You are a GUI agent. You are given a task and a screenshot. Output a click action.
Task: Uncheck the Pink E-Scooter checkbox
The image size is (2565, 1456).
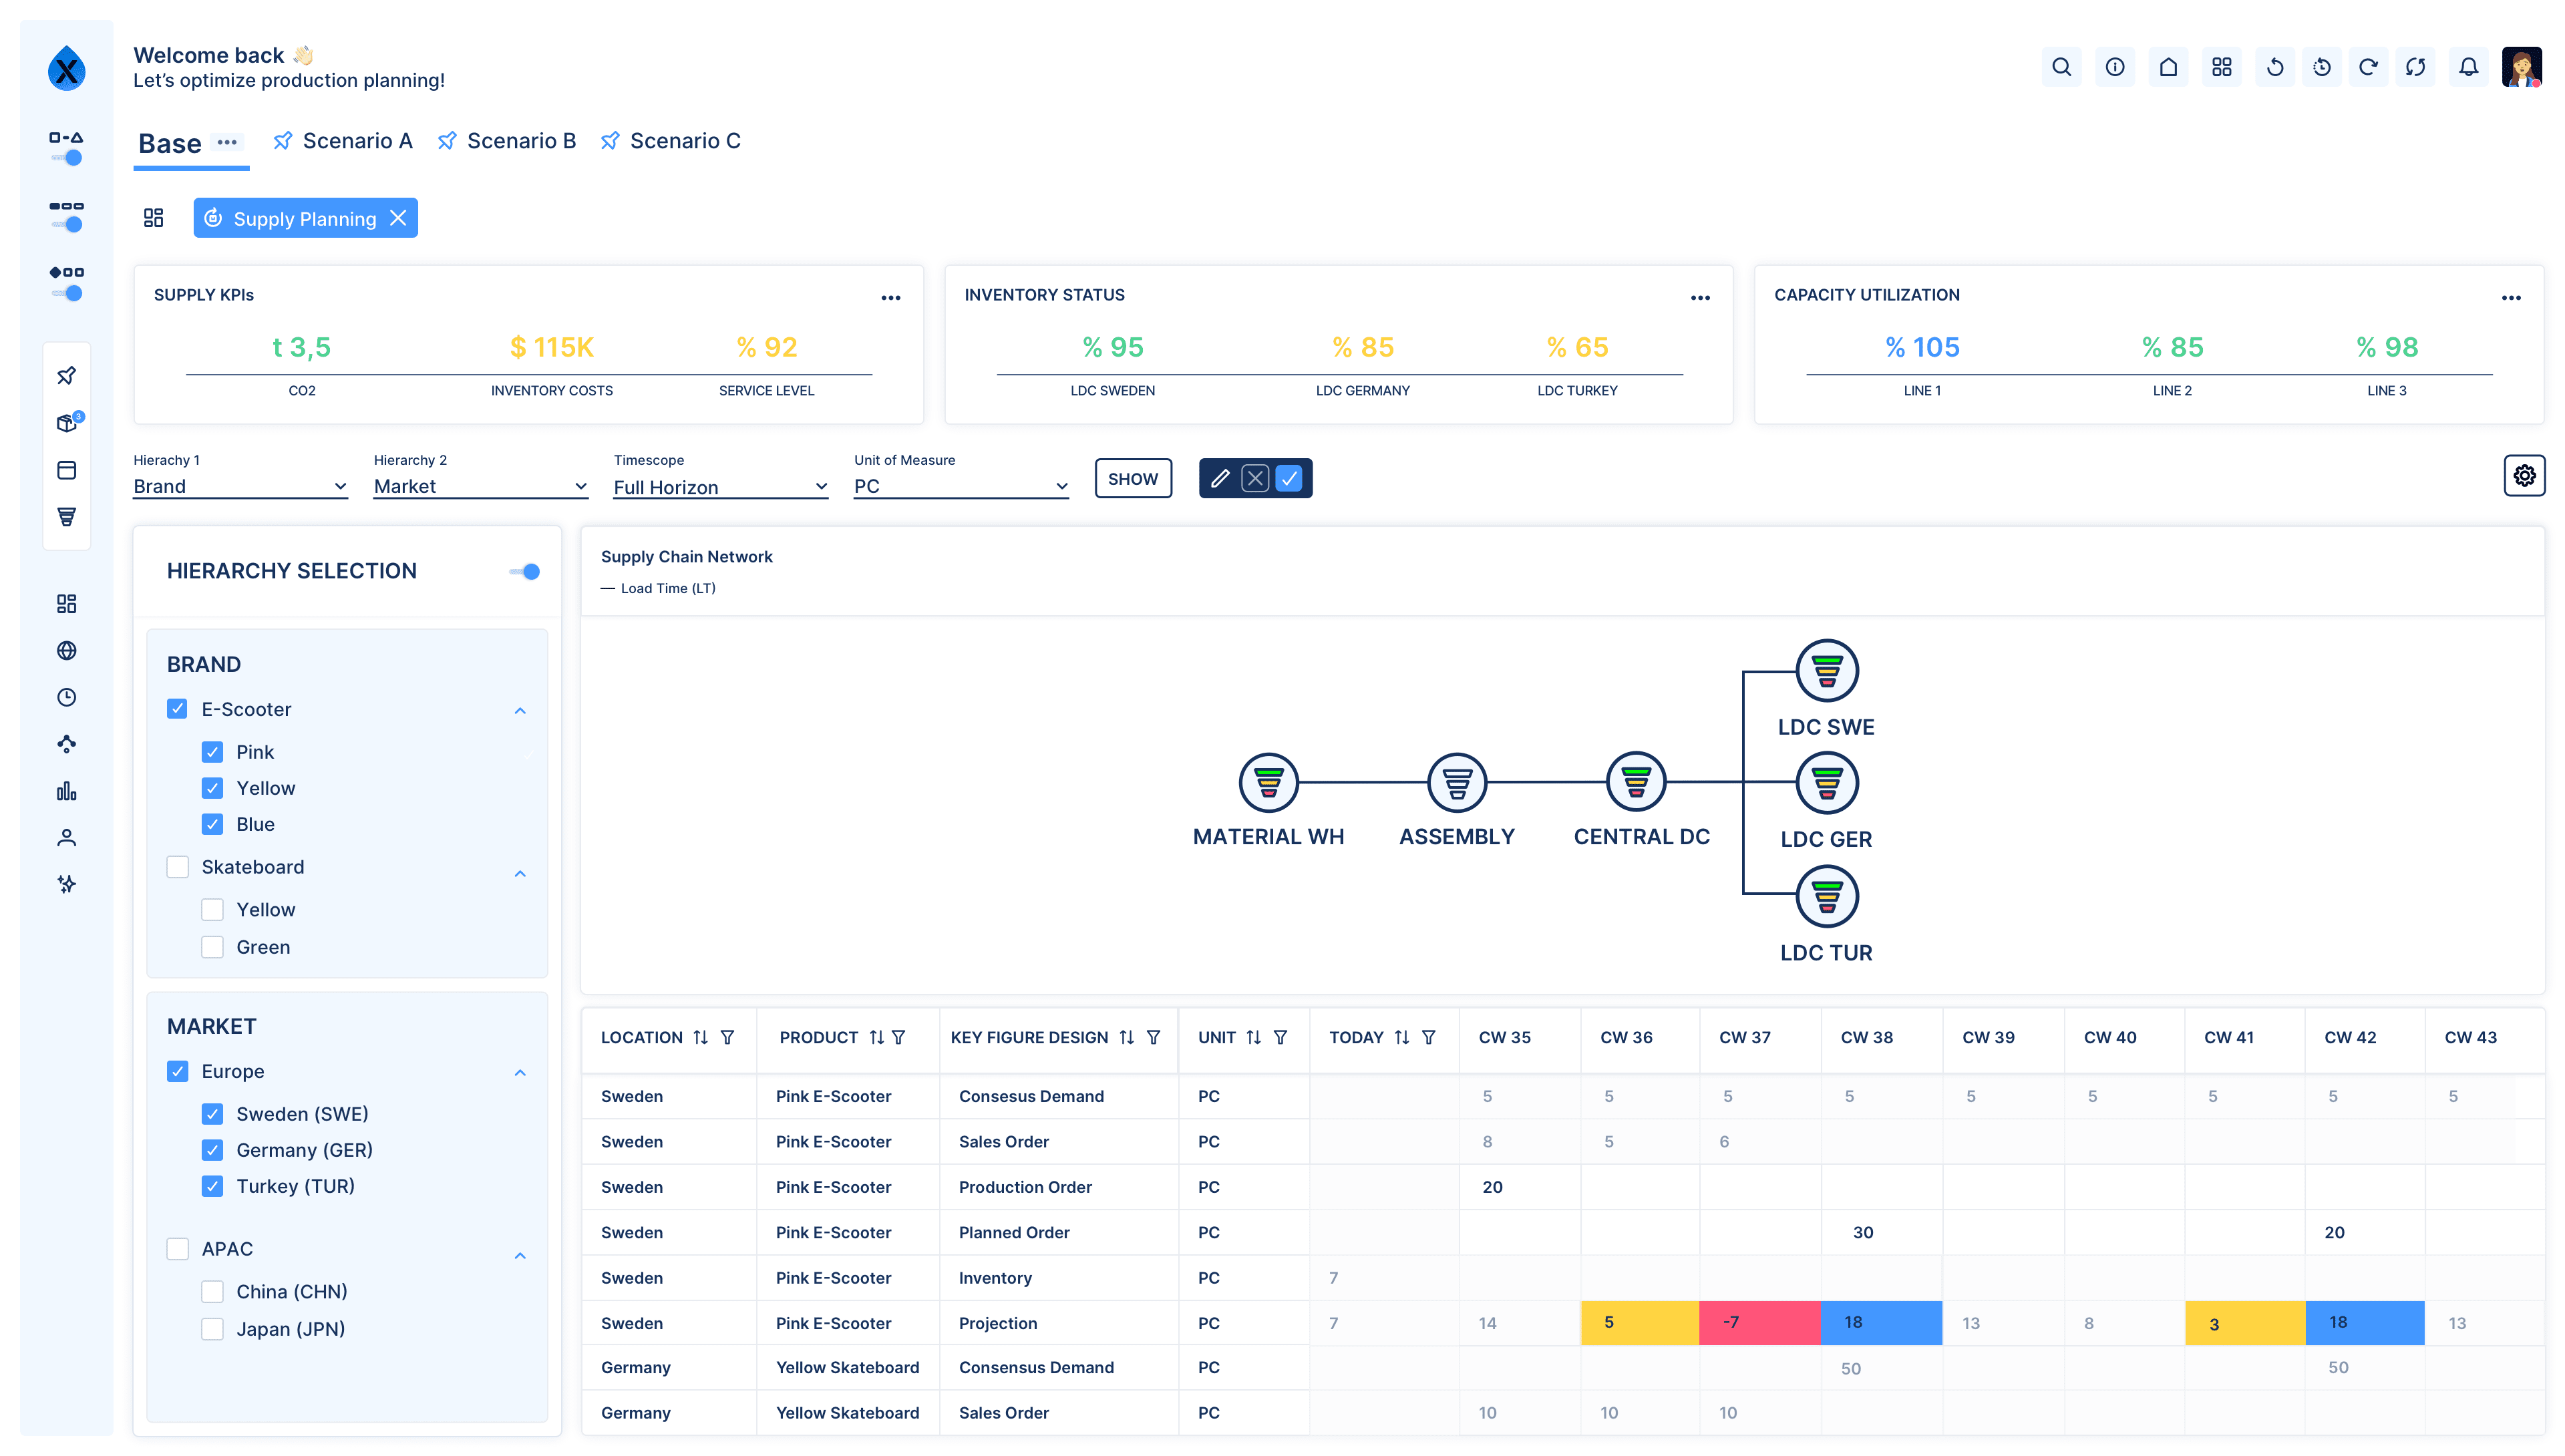tap(212, 752)
